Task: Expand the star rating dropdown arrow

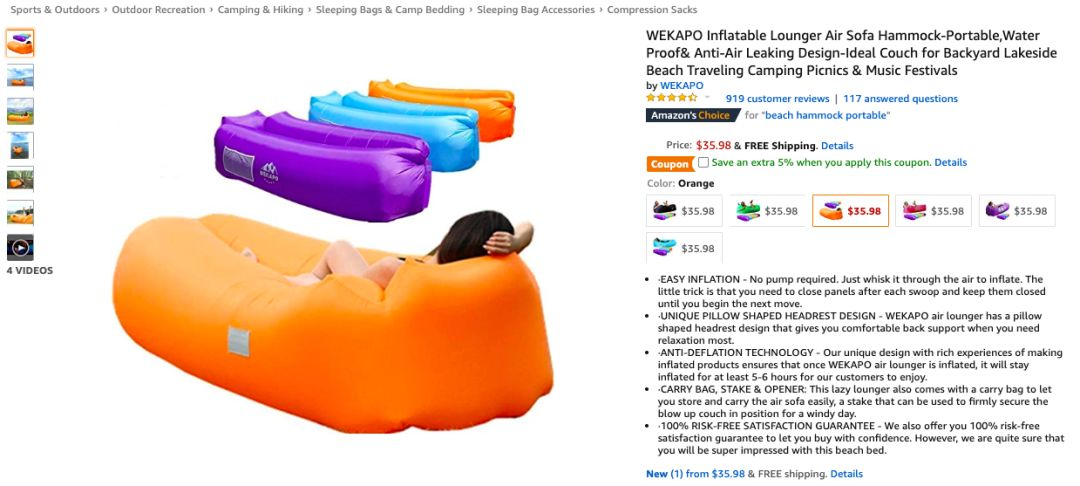Action: coord(707,98)
